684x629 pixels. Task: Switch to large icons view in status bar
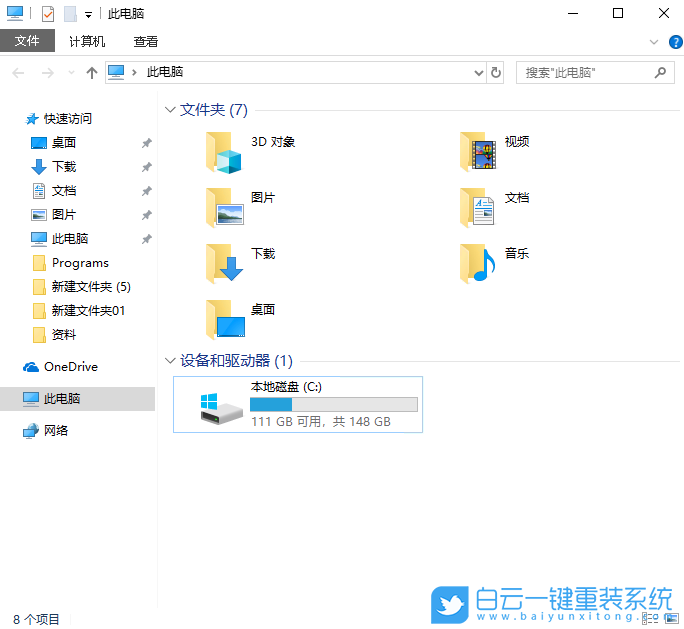[672, 618]
